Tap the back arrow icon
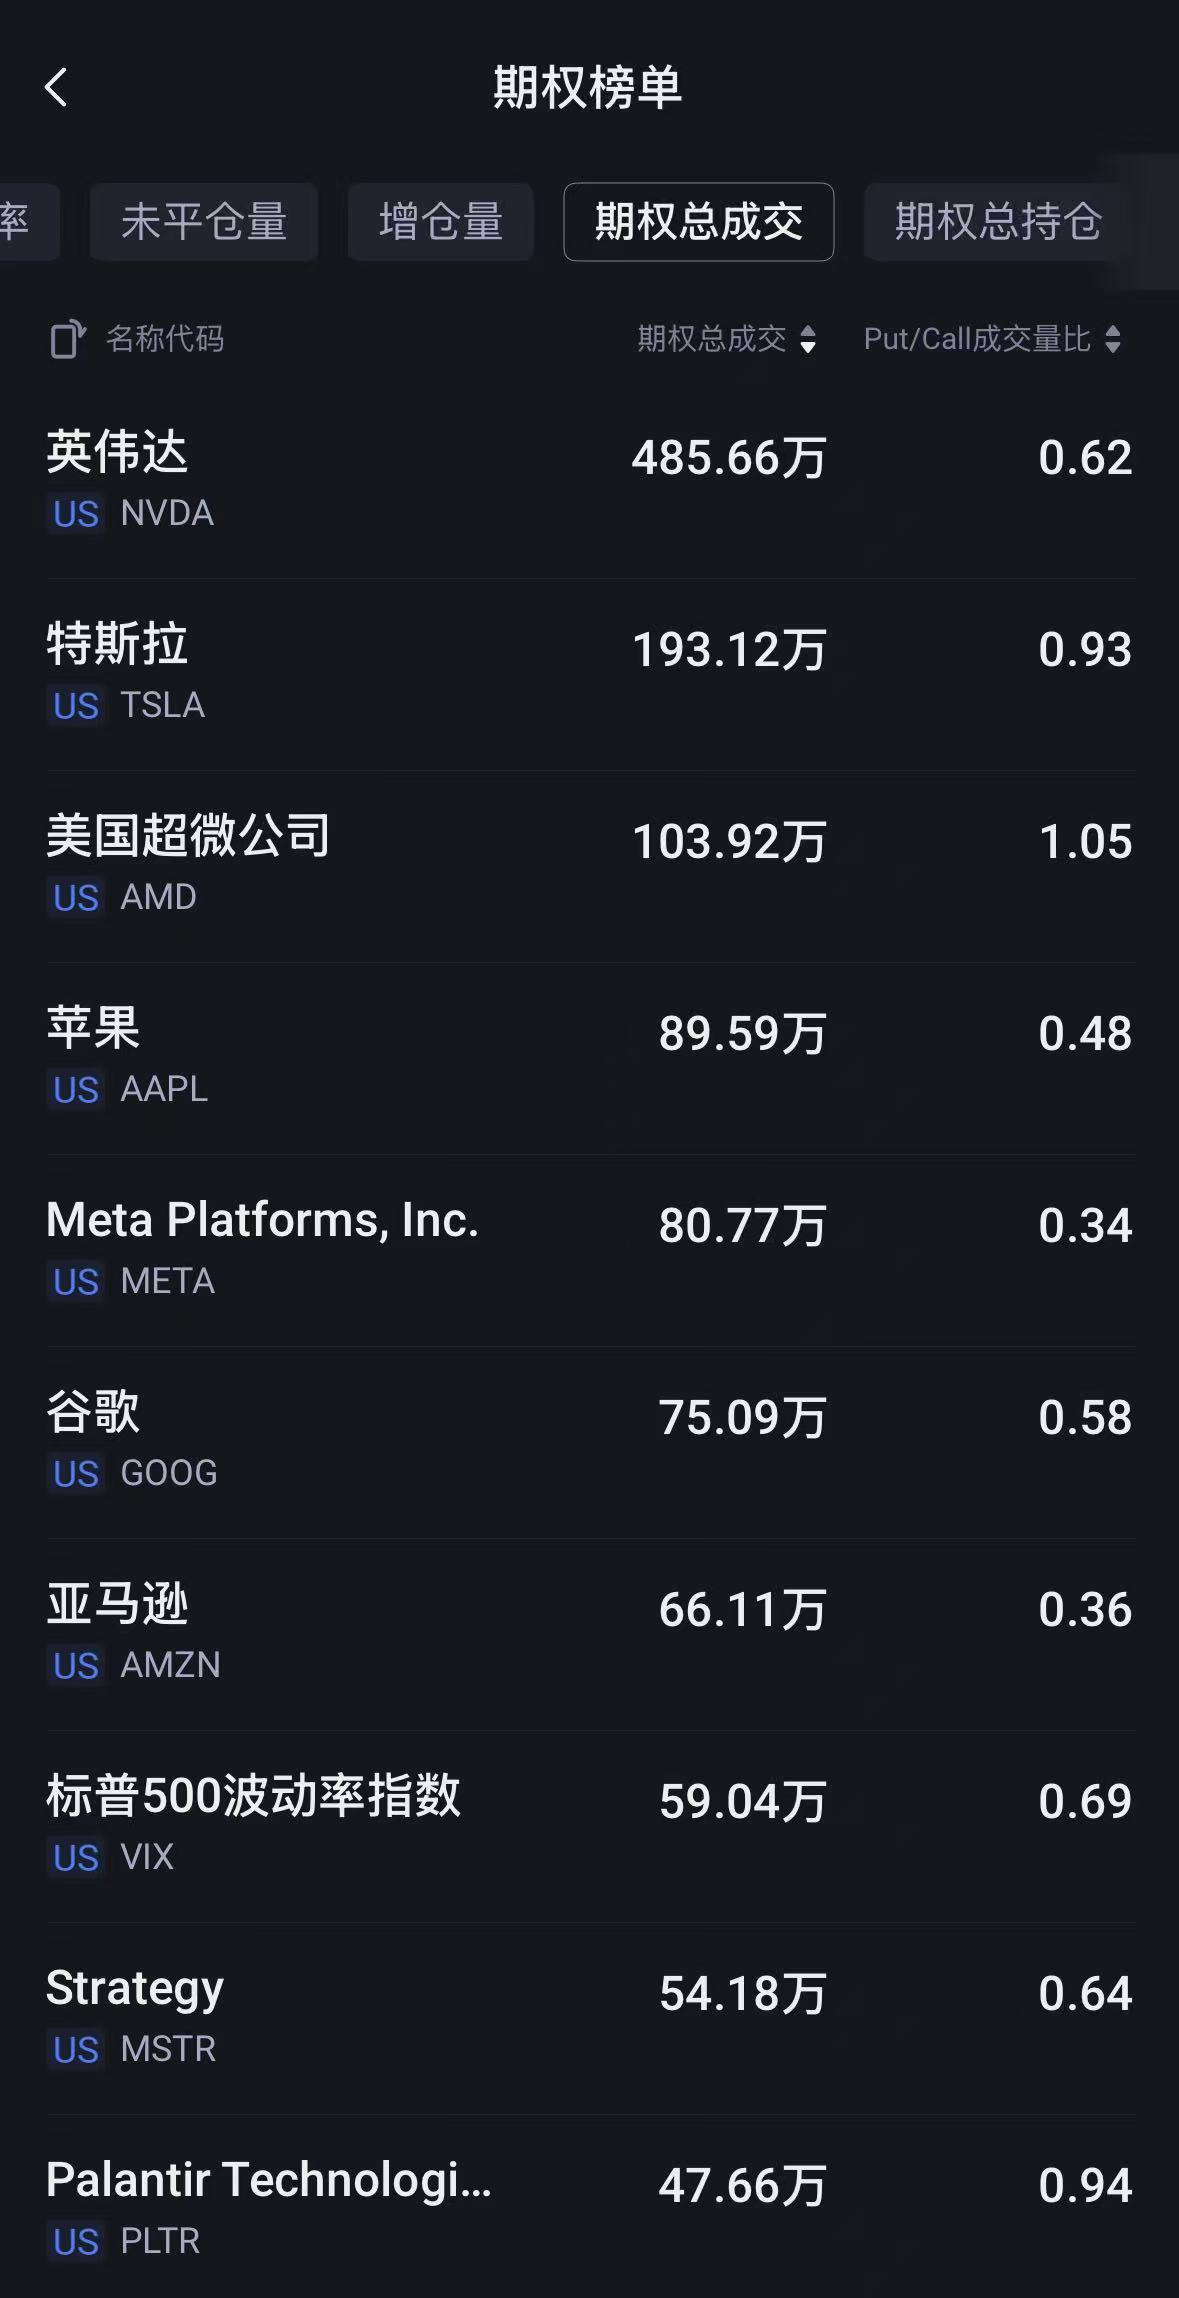Image resolution: width=1179 pixels, height=2298 pixels. [x=56, y=88]
